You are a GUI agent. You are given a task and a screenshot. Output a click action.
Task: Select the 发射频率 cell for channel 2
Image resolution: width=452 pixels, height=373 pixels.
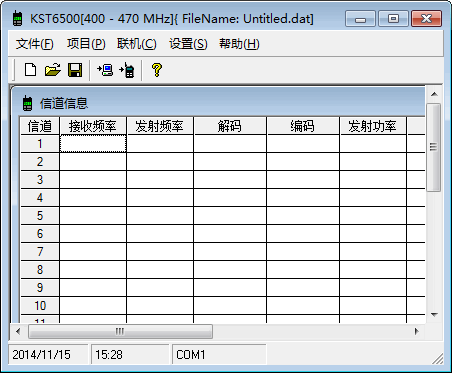tap(160, 162)
